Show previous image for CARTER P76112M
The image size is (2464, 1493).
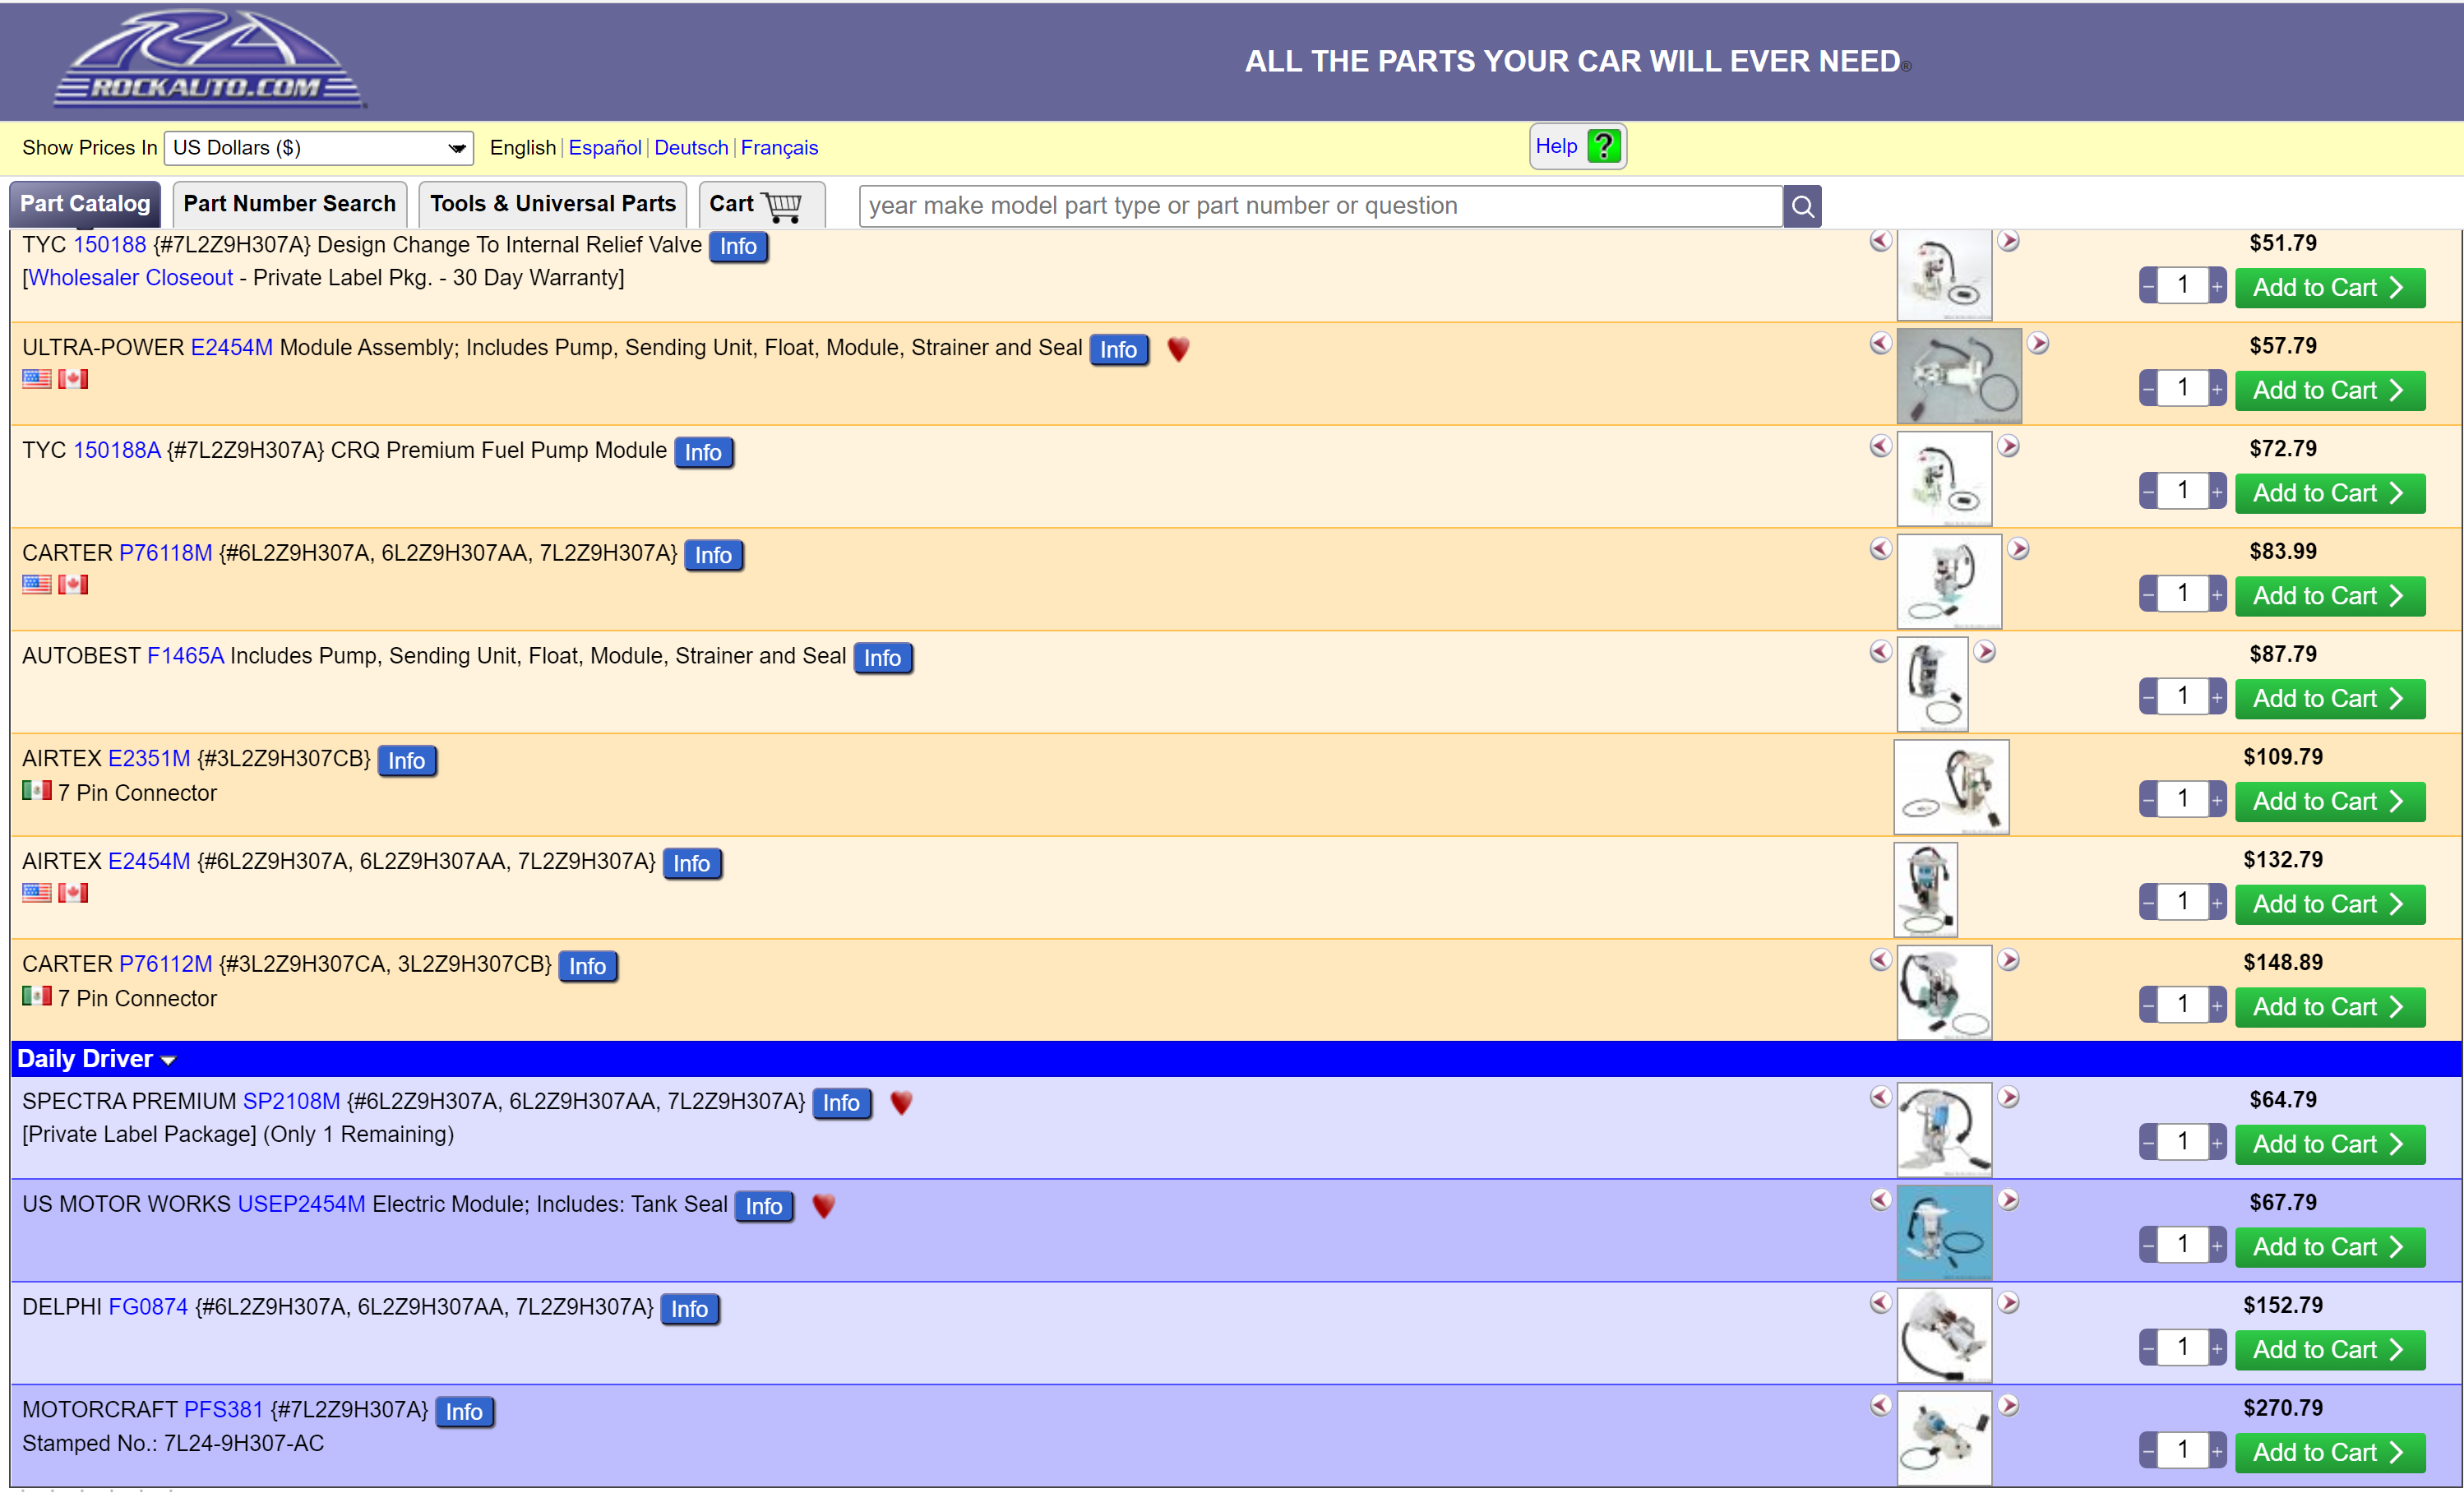coord(1880,960)
